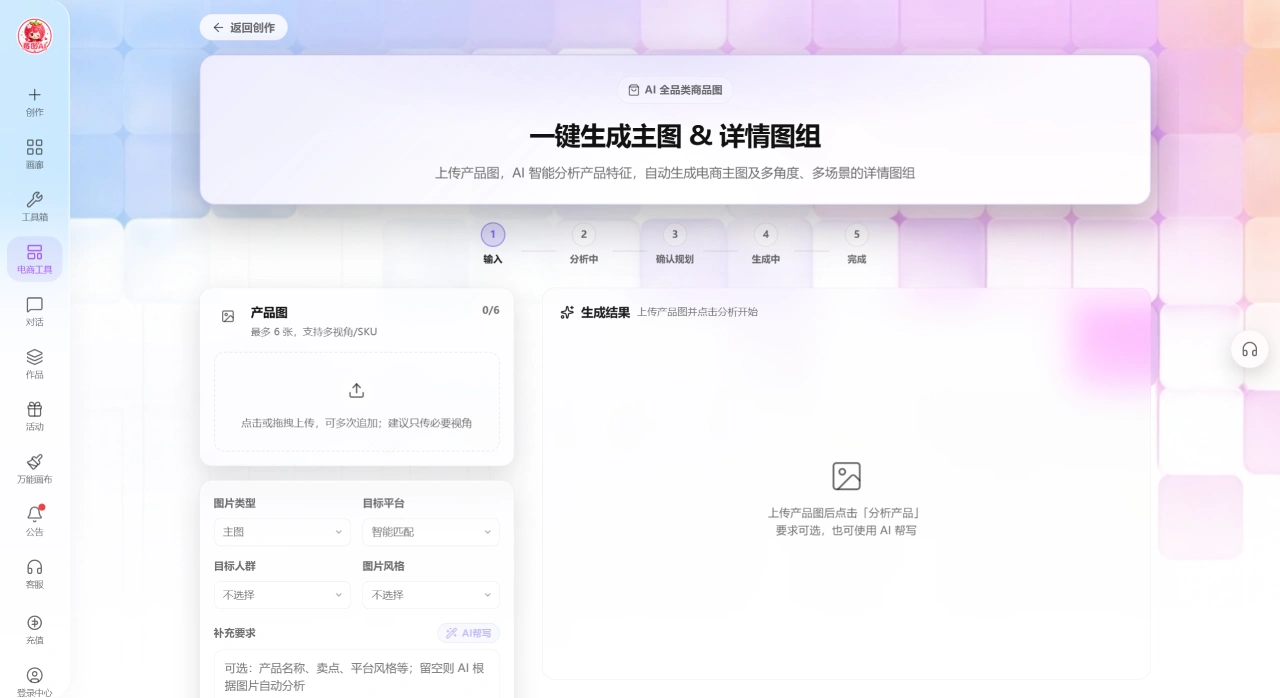Image resolution: width=1280 pixels, height=698 pixels.
Task: Click the 目标人群 label
Action: (235, 566)
